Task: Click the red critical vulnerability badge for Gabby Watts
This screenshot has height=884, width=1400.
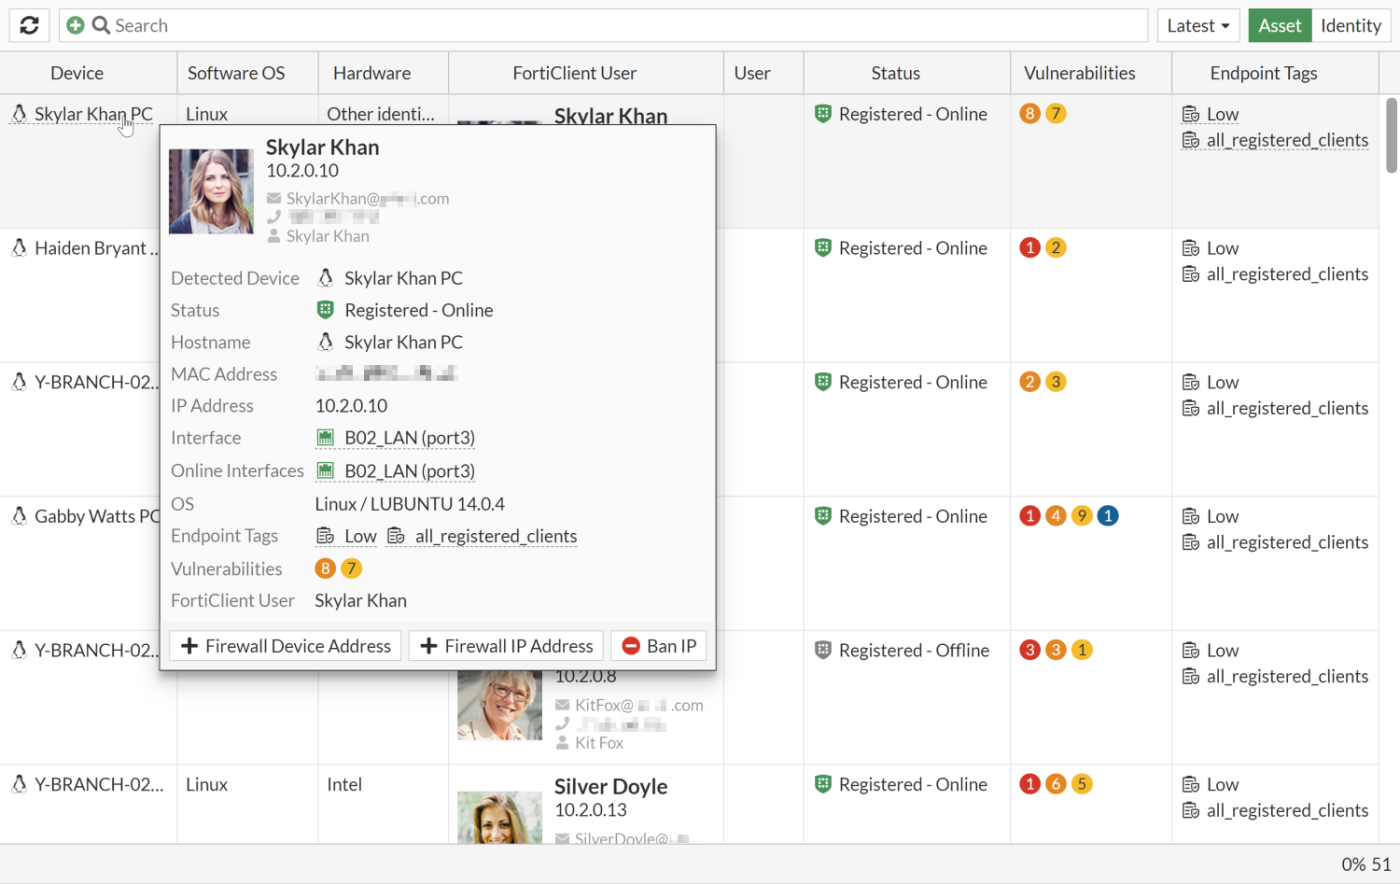Action: [x=1029, y=516]
